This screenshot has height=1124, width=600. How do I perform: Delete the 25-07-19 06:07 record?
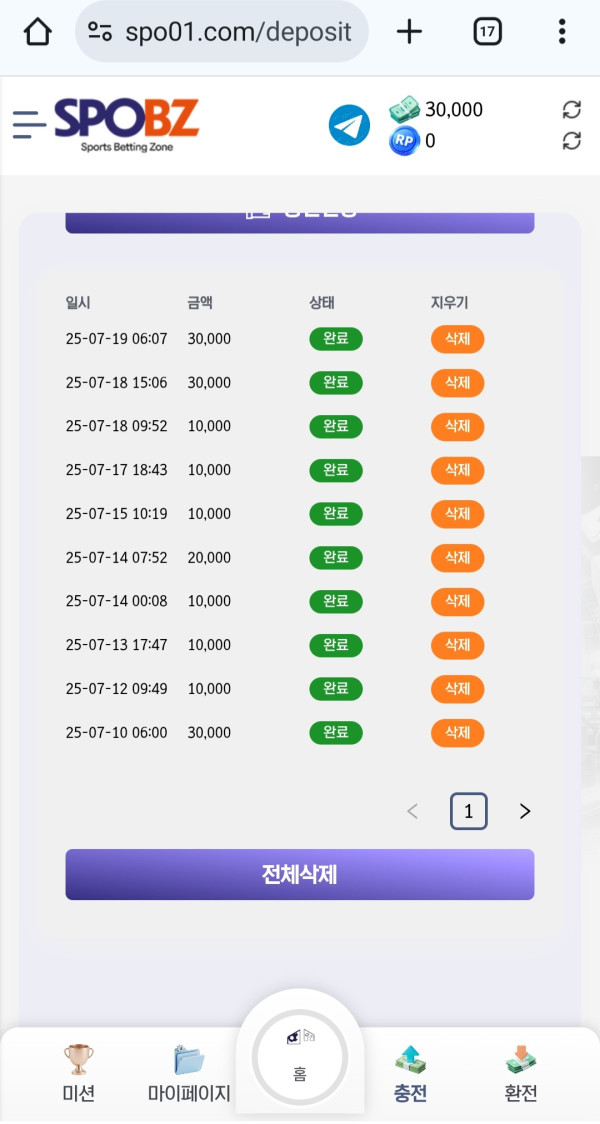point(457,339)
